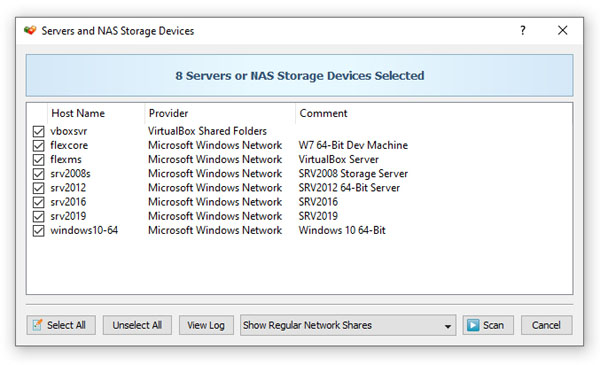Click the SRV2016 comment cell

[x=318, y=202]
